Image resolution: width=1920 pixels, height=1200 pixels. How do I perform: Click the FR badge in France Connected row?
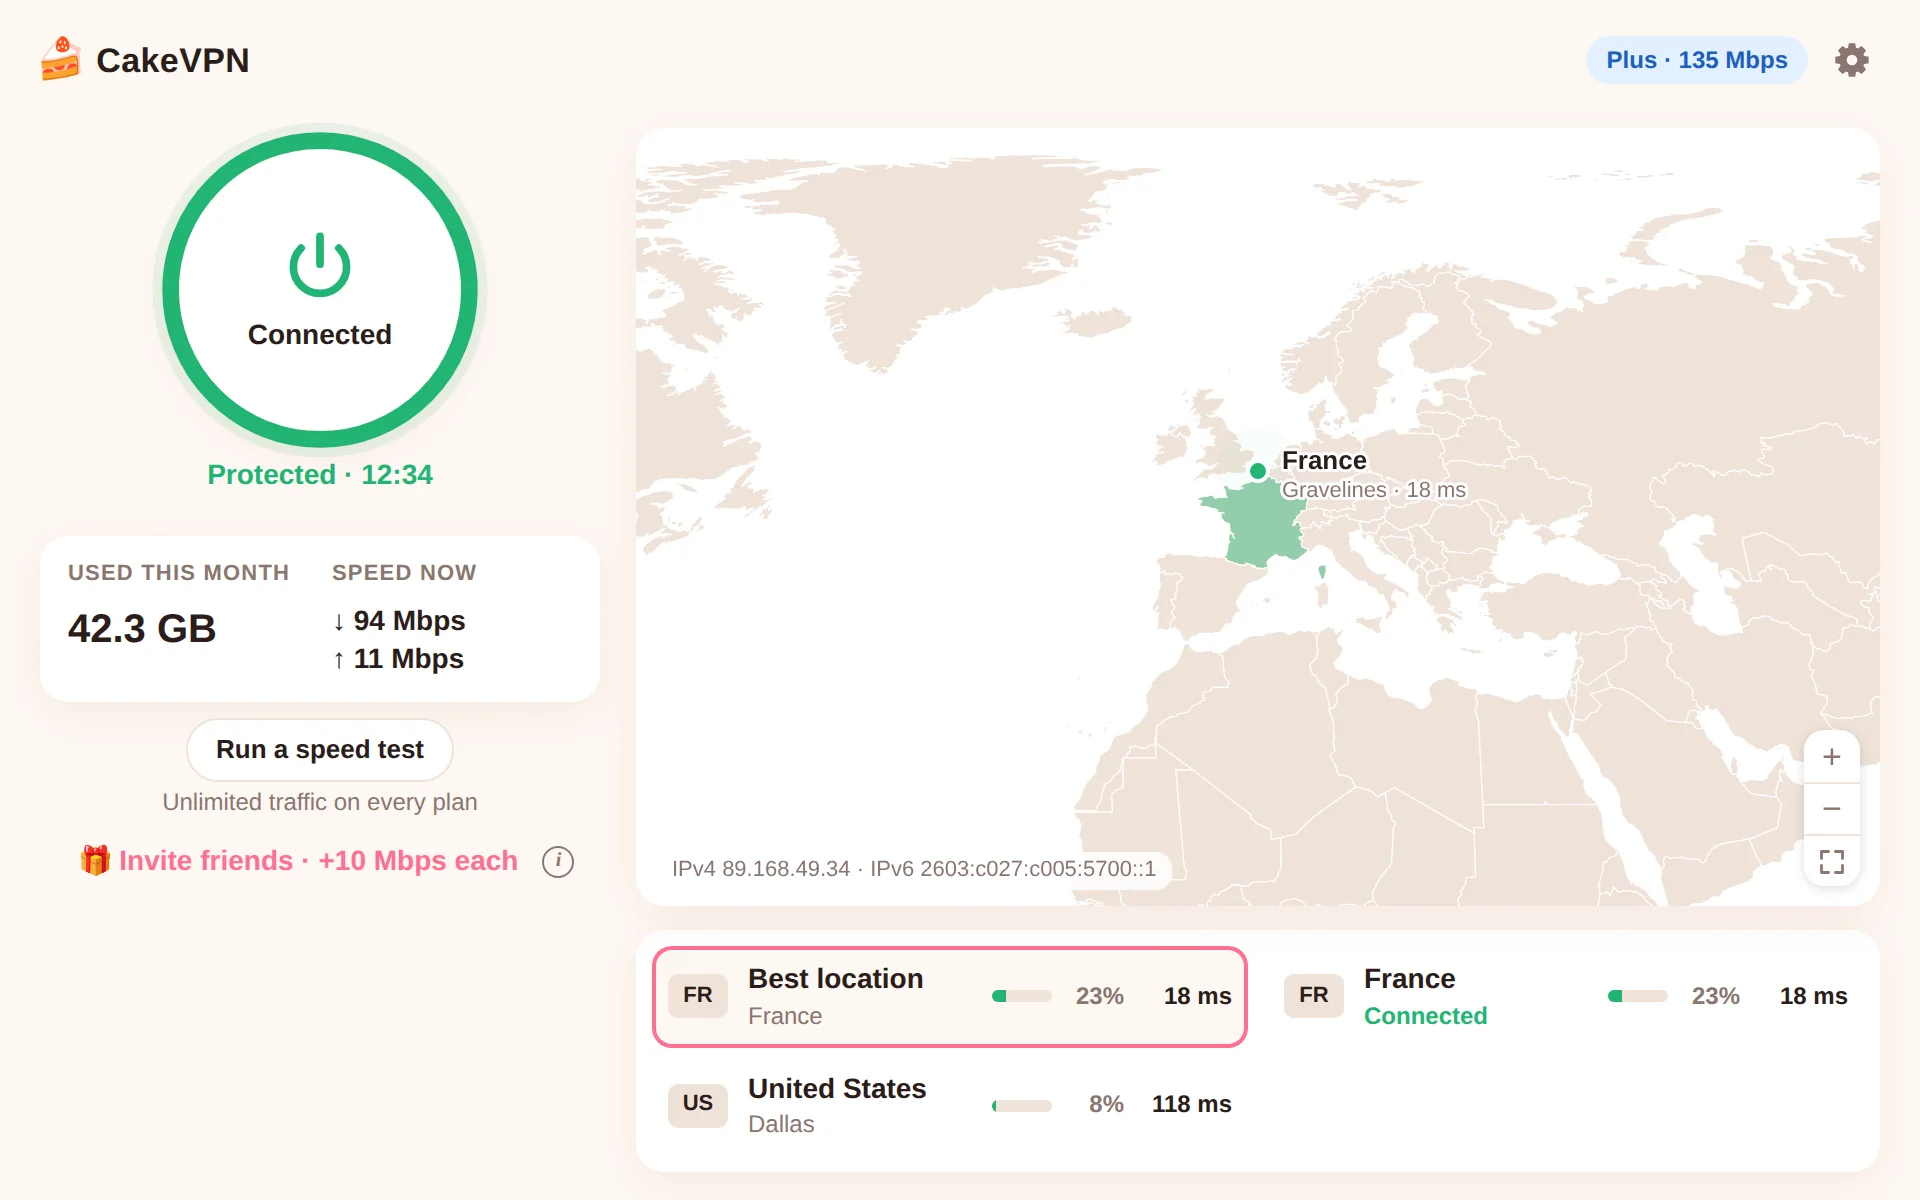[x=1314, y=996]
